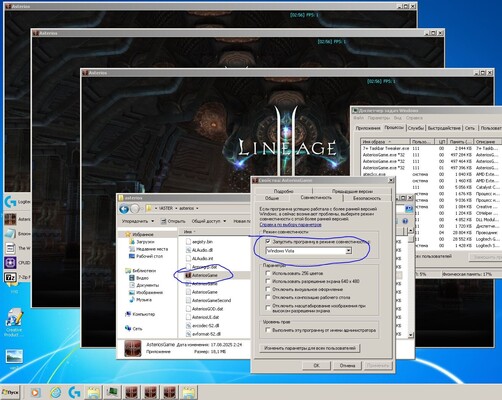502x400 pixels.
Task: Enable 640 x 480 screen resolution option
Action: [268, 281]
